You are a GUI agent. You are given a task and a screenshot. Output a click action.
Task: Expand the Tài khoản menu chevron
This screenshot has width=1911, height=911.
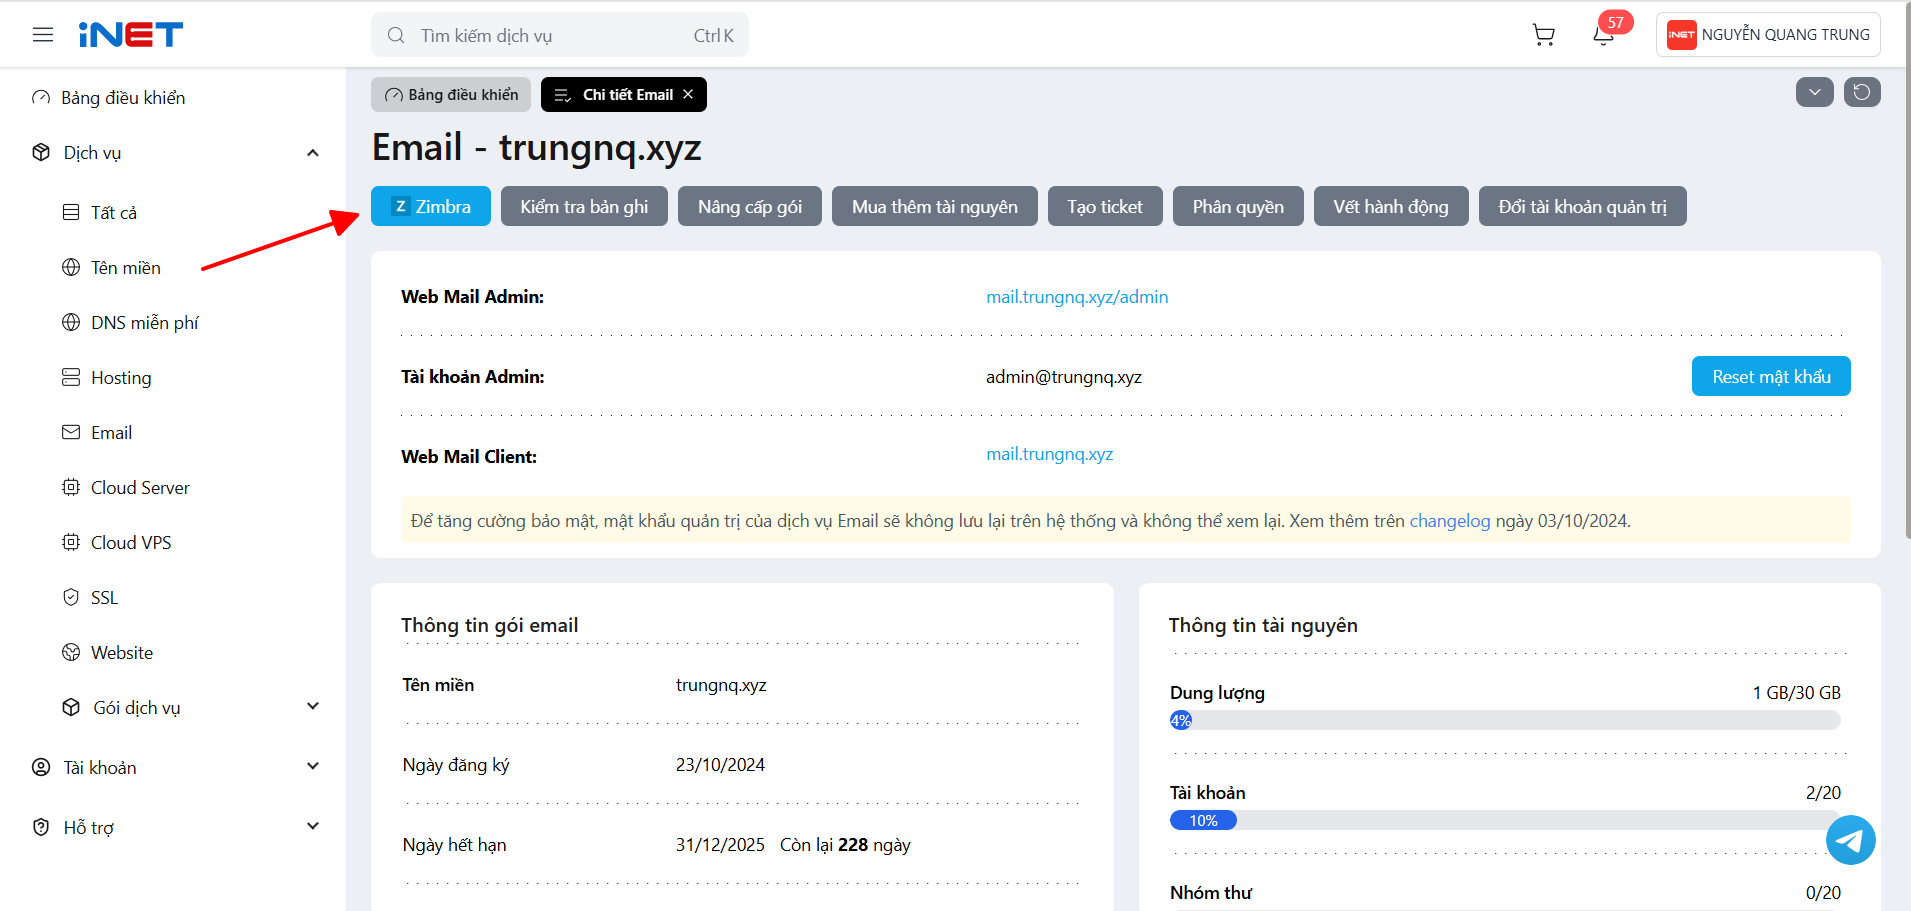pyautogui.click(x=313, y=766)
